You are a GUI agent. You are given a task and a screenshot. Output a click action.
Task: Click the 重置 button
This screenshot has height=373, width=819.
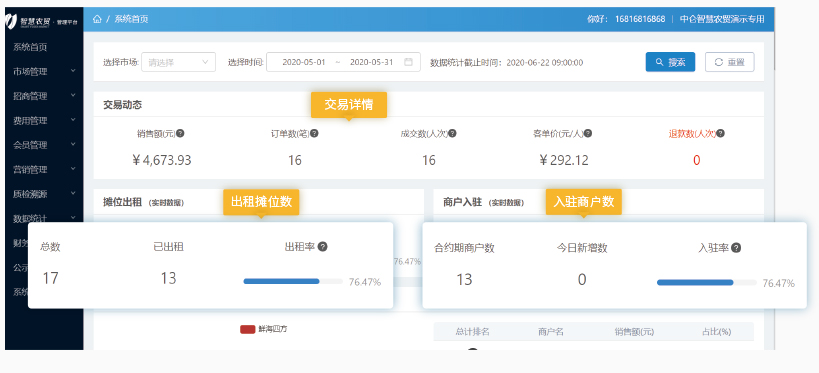(x=730, y=62)
